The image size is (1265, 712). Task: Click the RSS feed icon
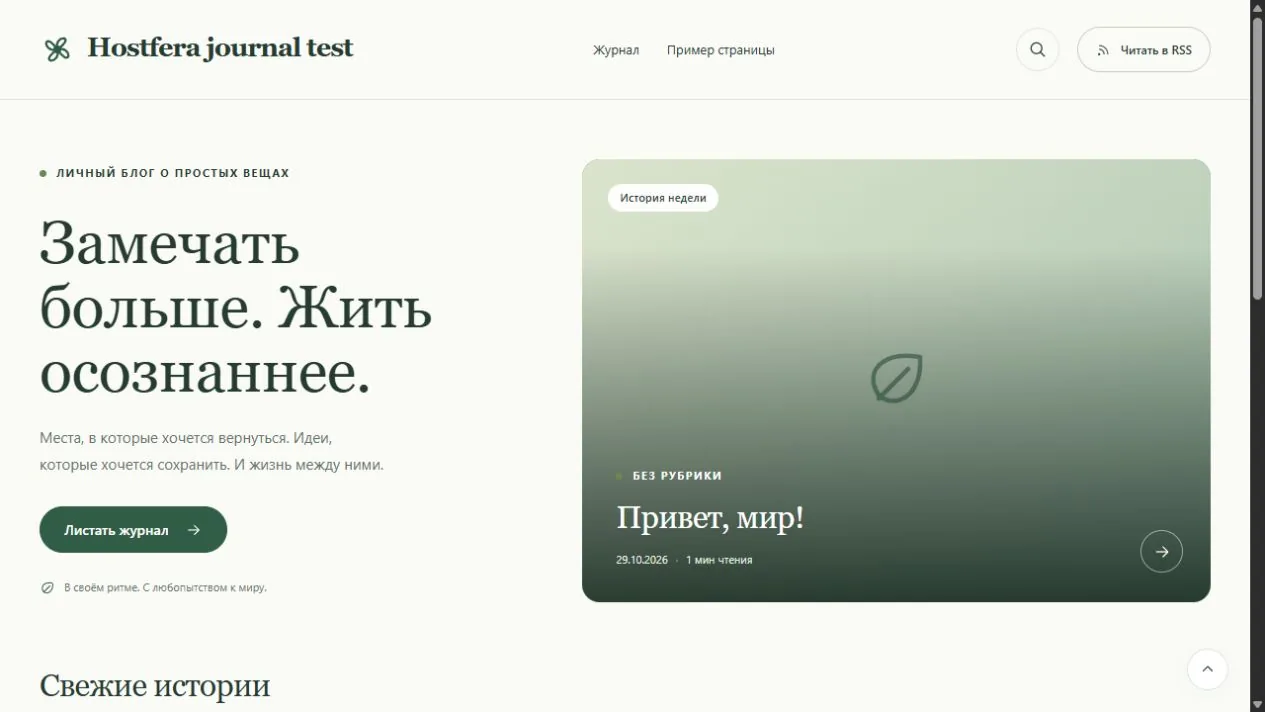[1103, 50]
